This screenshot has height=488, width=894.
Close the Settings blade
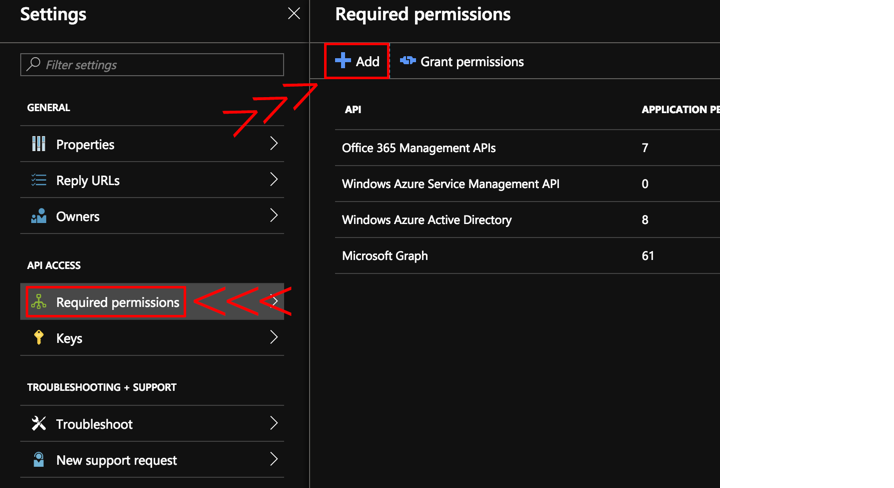click(x=294, y=14)
